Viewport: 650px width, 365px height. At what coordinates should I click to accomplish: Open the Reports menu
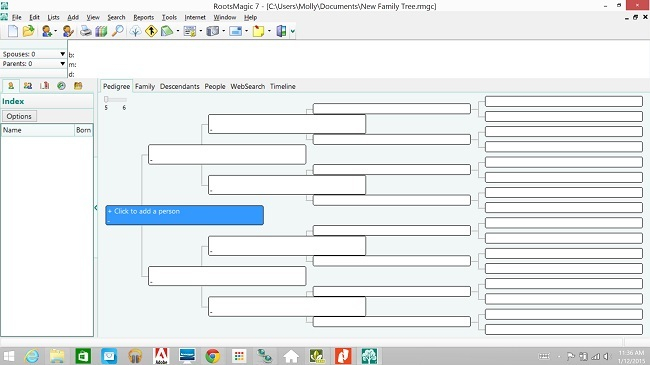click(143, 17)
